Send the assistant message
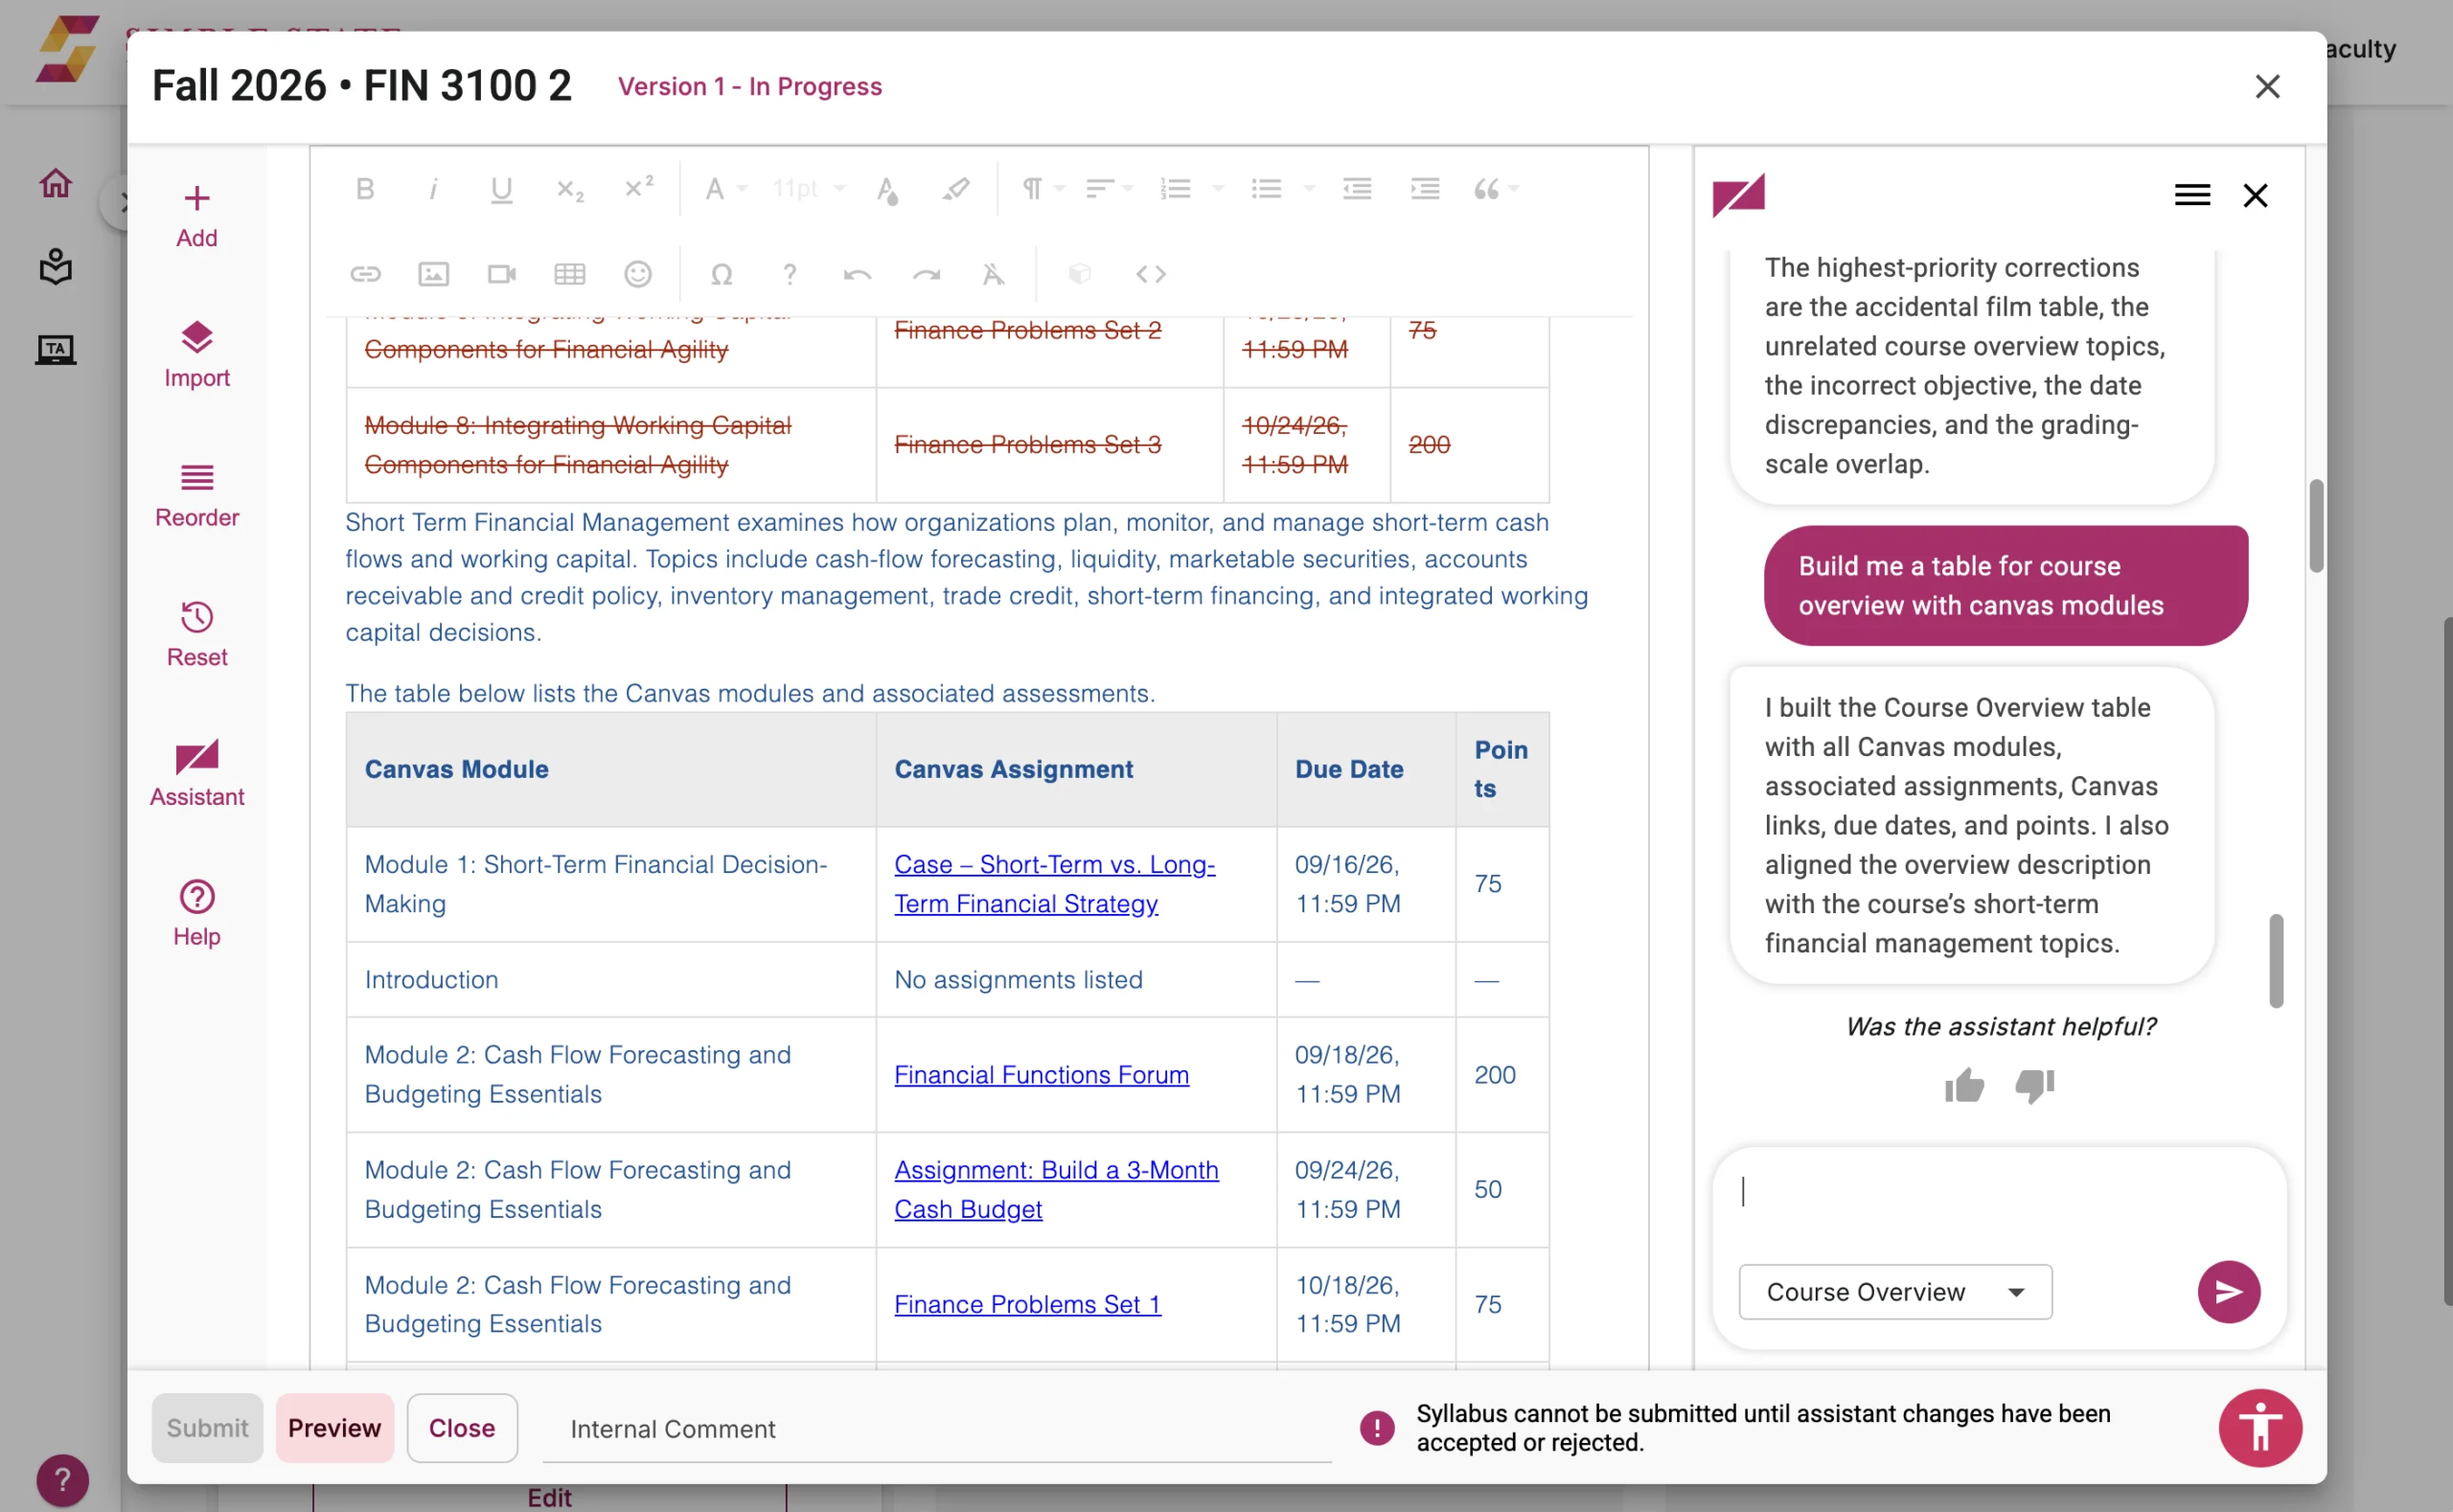The width and height of the screenshot is (2453, 1512). 2229,1292
